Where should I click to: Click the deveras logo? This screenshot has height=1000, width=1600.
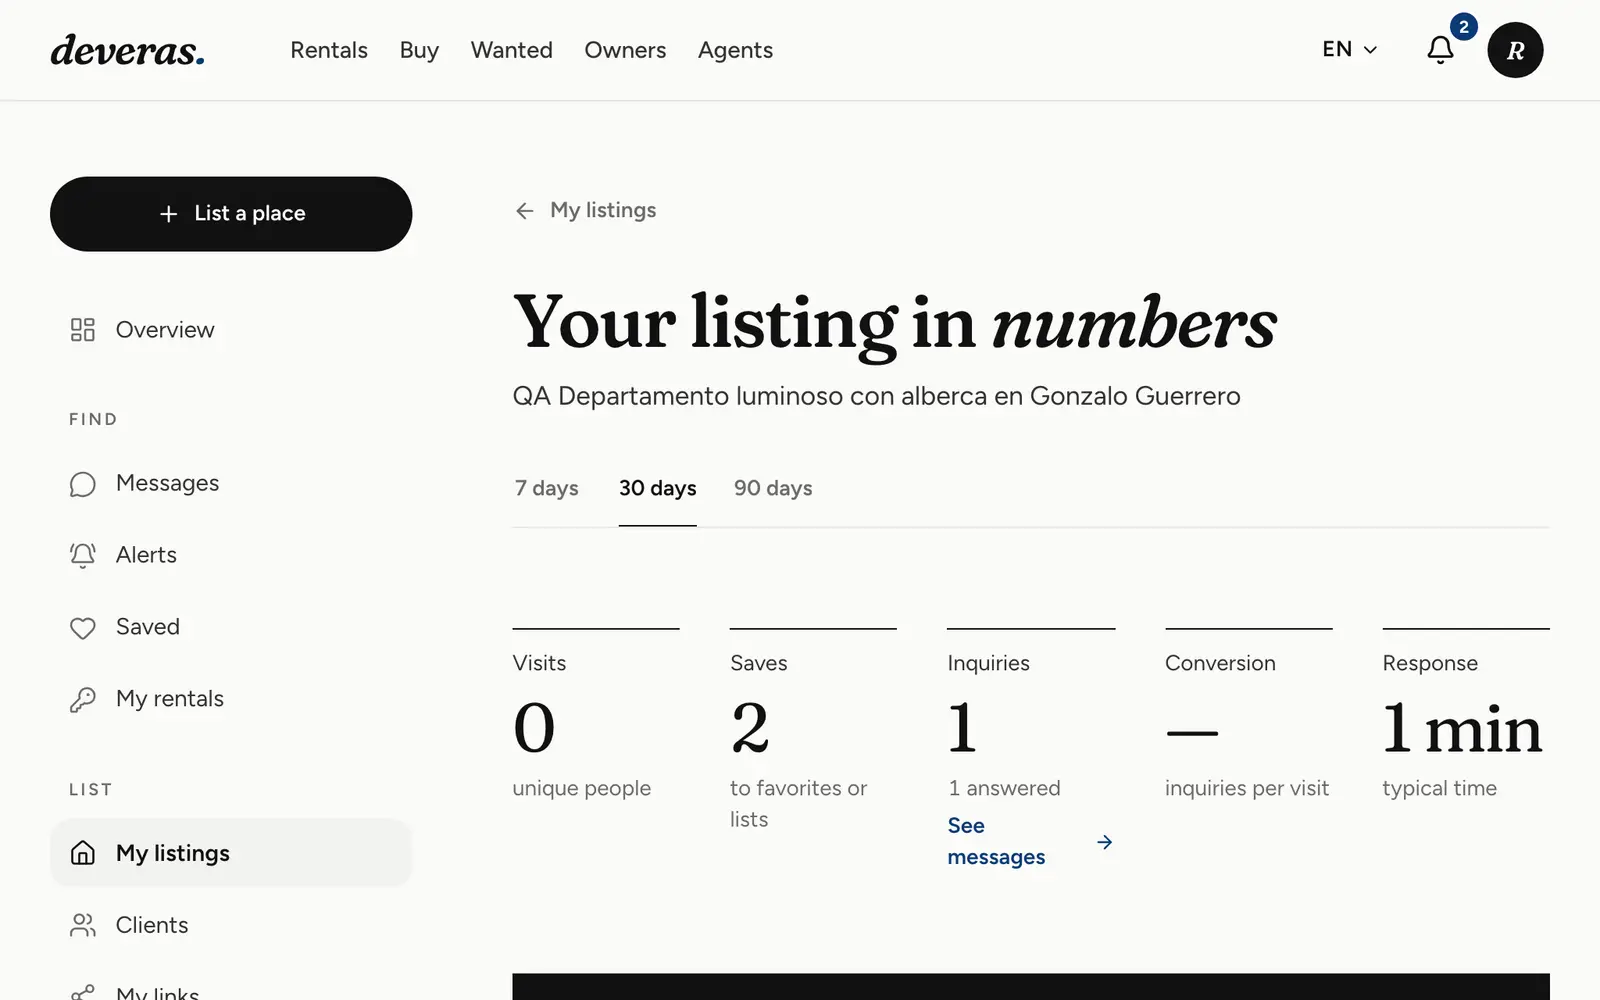tap(128, 50)
